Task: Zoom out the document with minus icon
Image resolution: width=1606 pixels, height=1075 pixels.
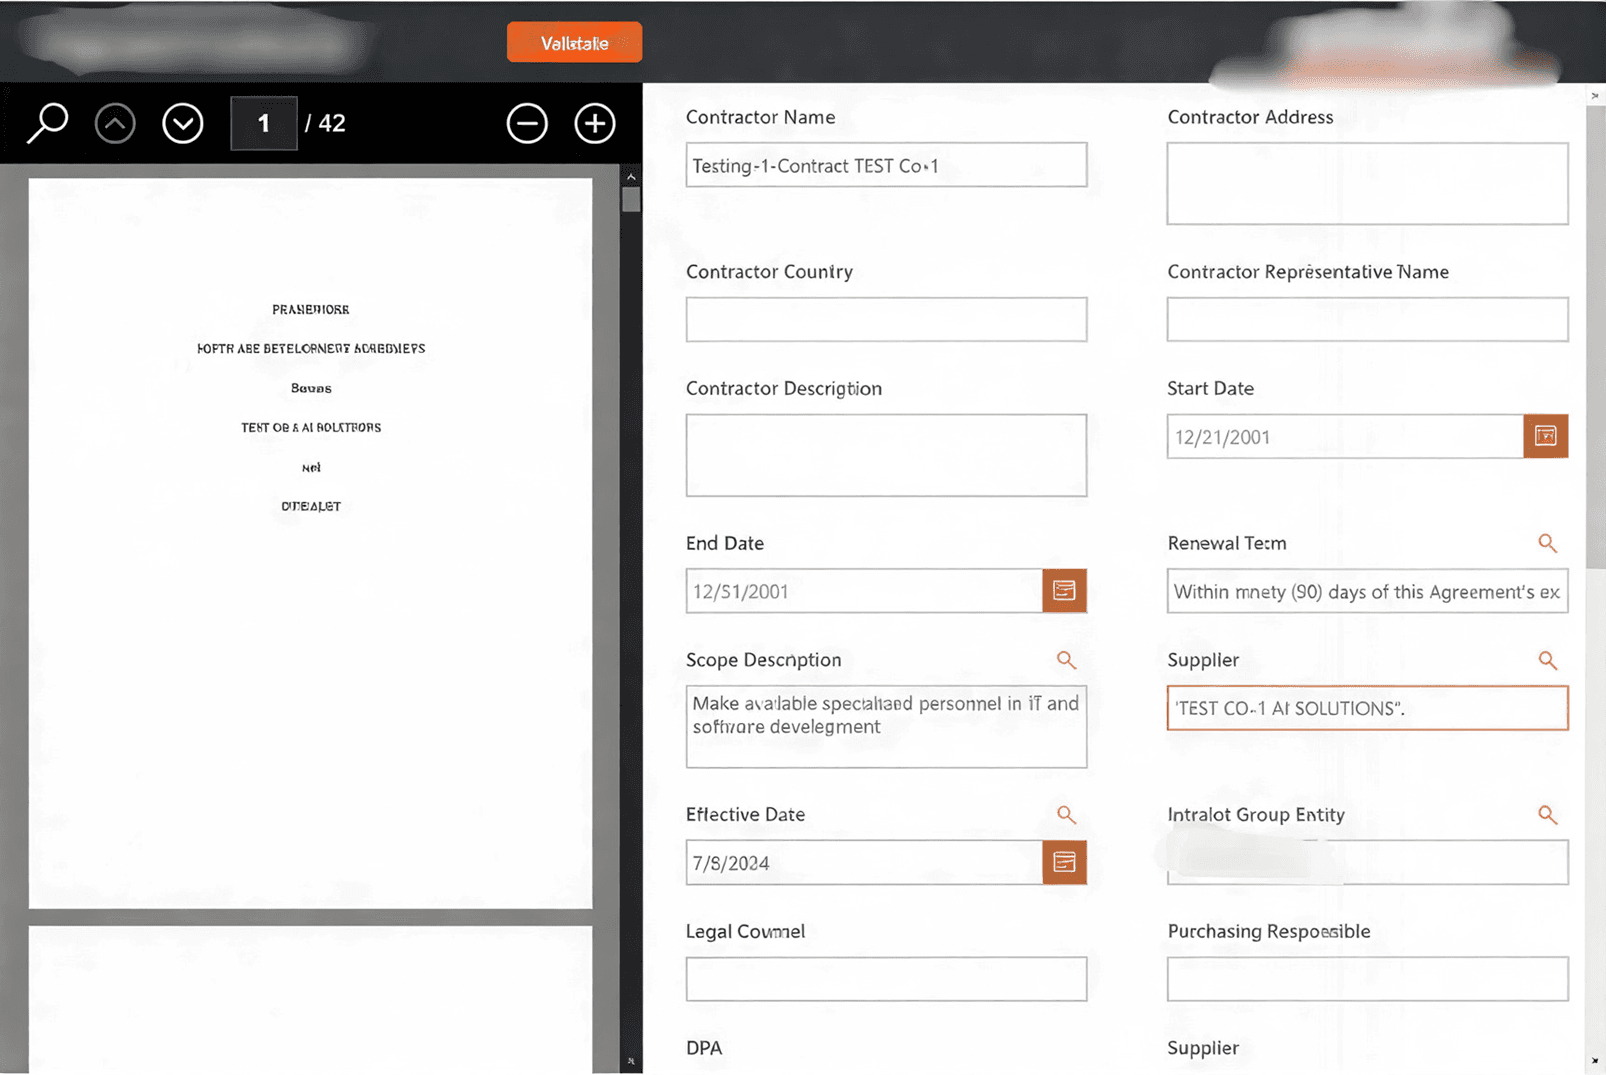Action: (527, 124)
